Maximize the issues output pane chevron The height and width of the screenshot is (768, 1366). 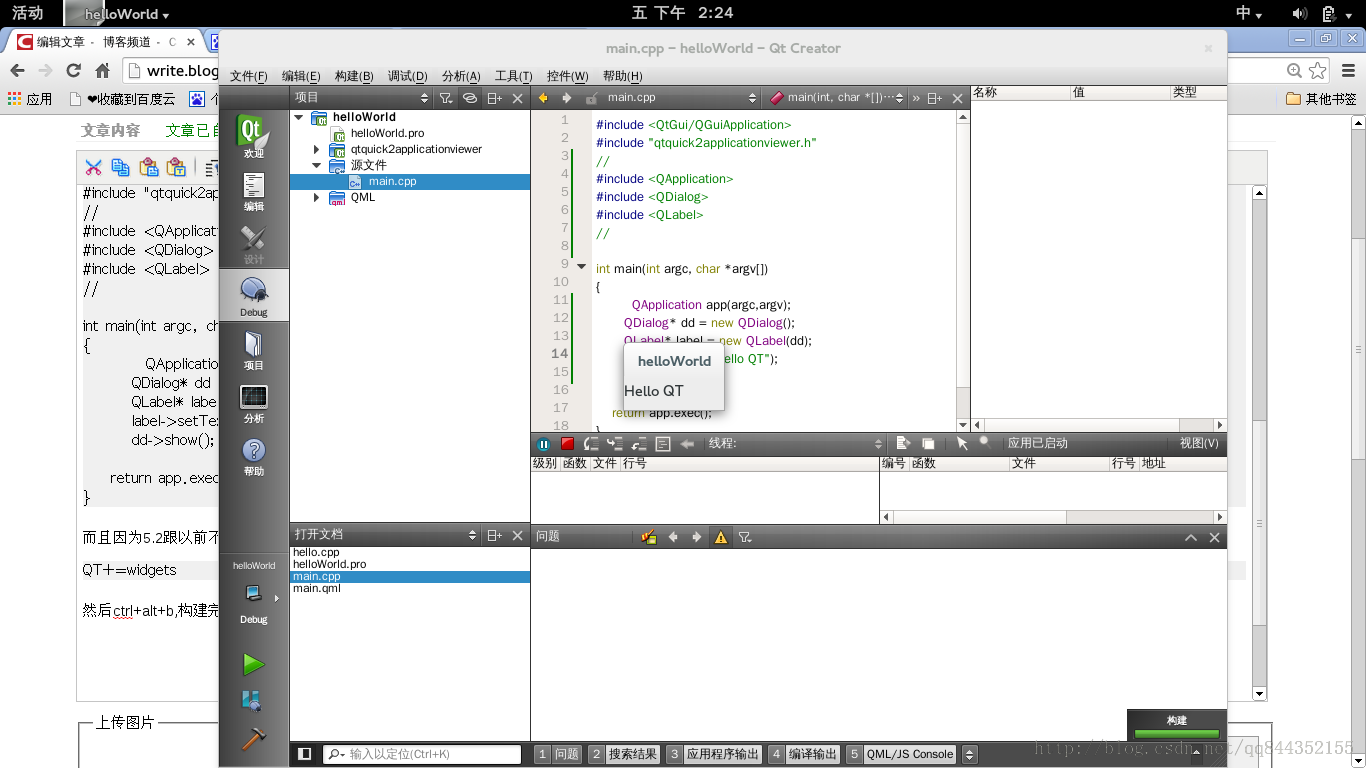[1191, 537]
